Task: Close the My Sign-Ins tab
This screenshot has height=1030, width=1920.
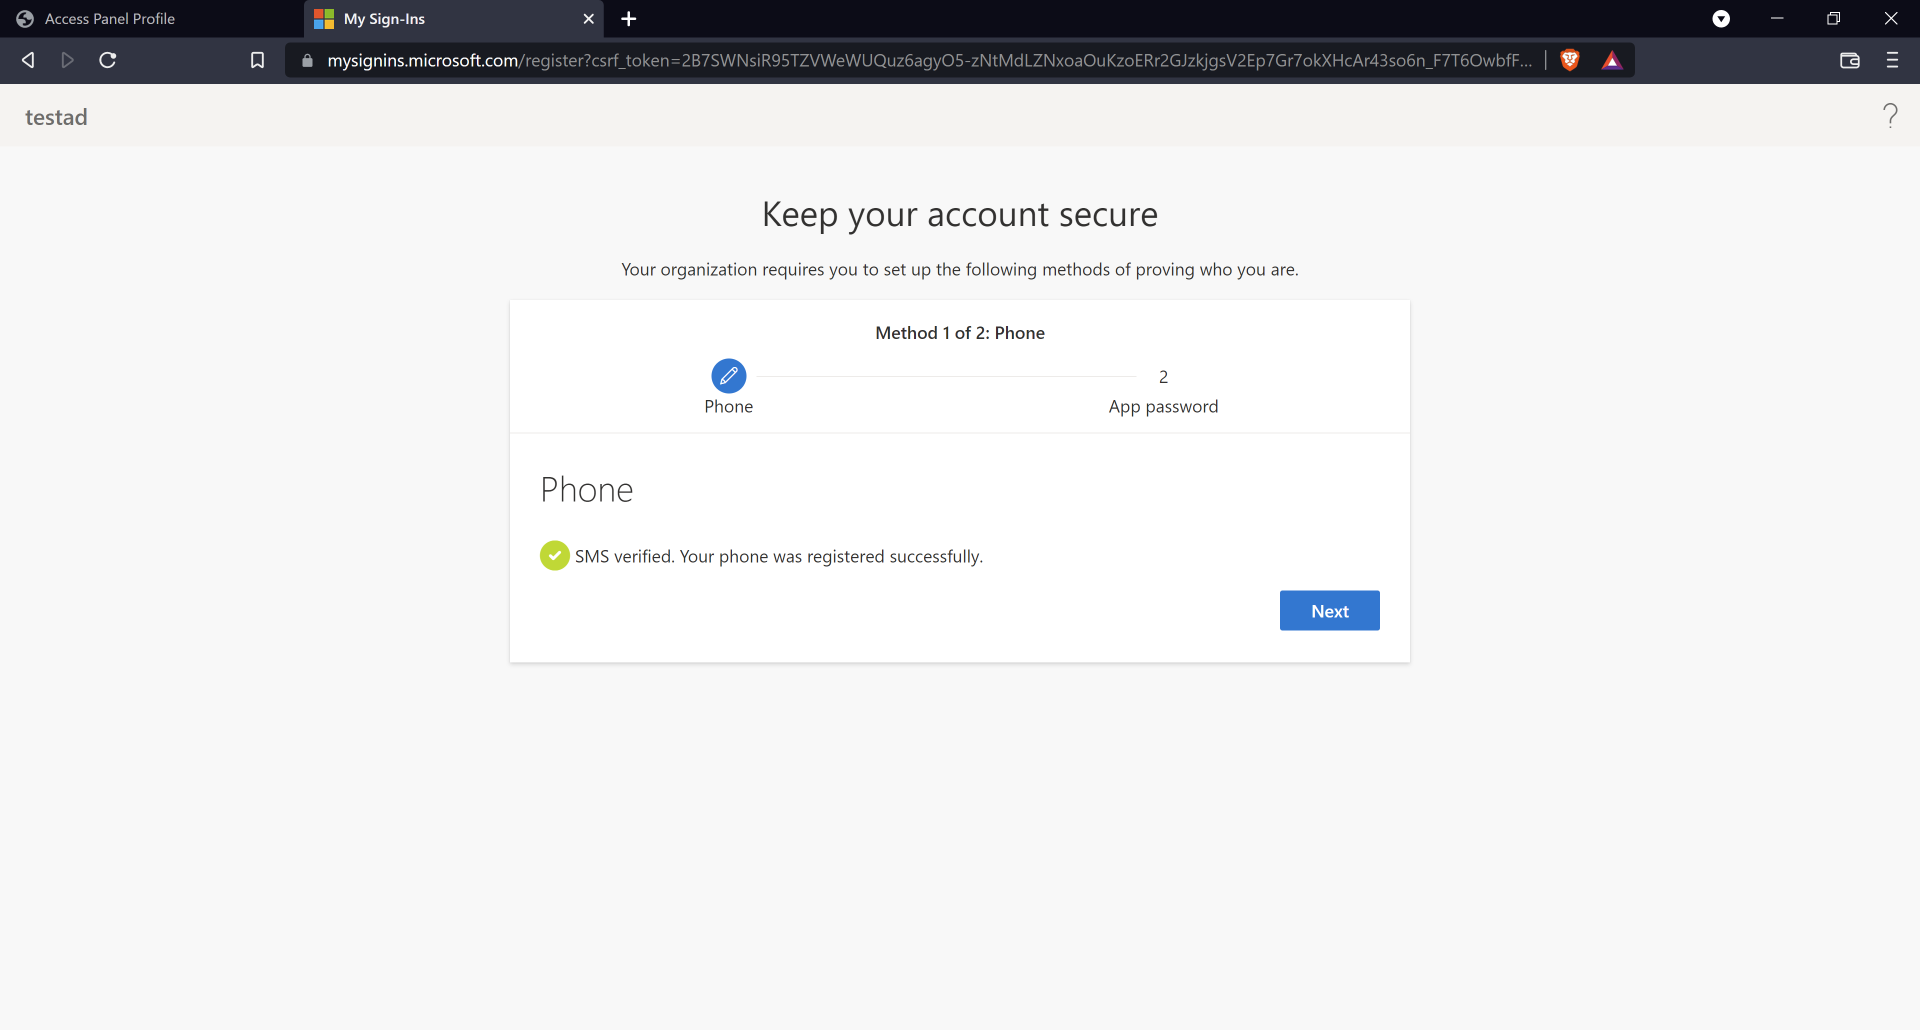Action: click(x=588, y=19)
